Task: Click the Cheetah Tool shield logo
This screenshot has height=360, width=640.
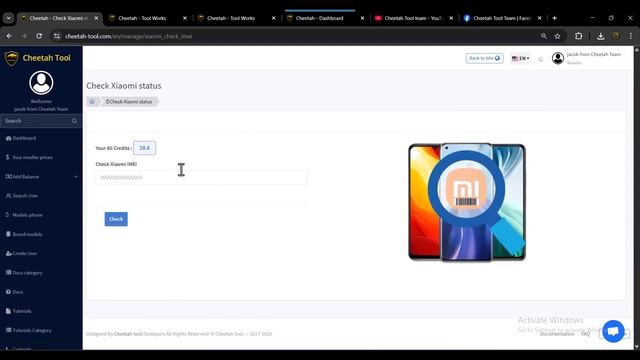Action: tap(11, 58)
